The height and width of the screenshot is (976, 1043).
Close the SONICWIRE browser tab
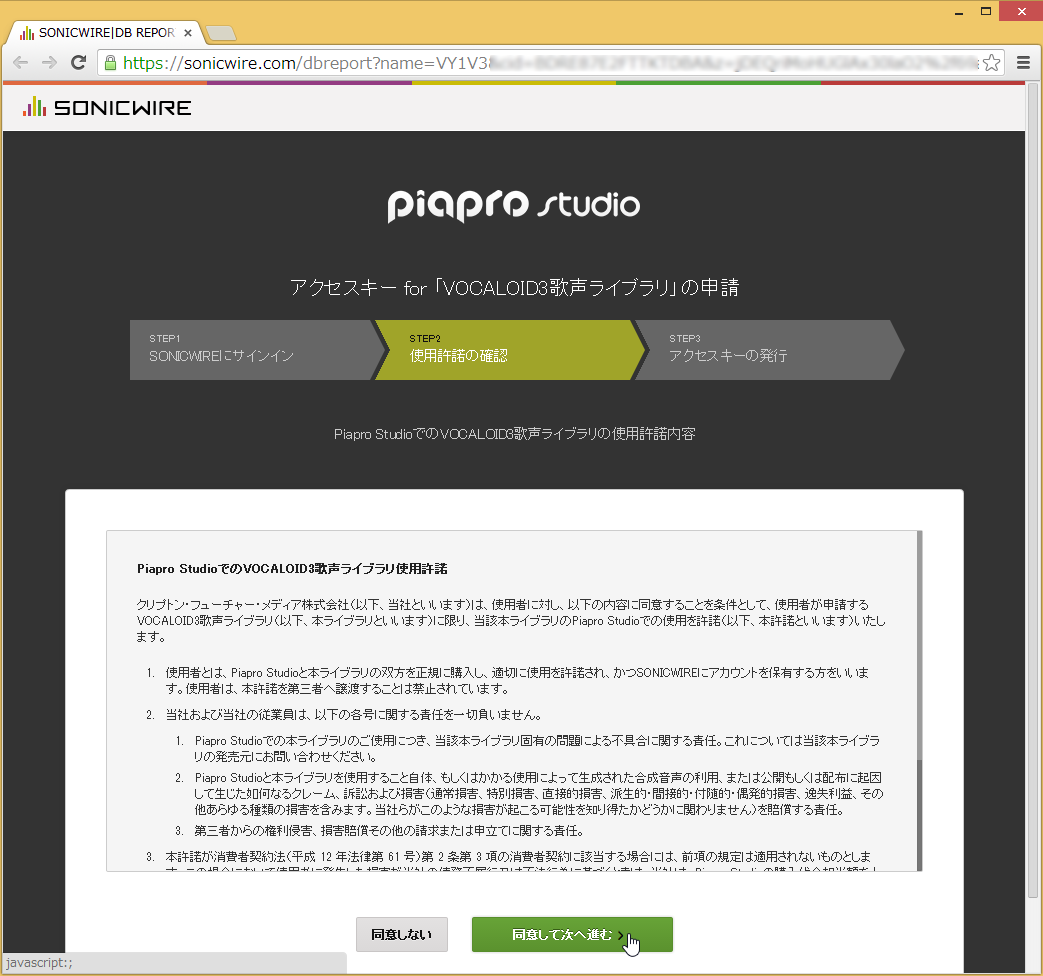tap(188, 32)
